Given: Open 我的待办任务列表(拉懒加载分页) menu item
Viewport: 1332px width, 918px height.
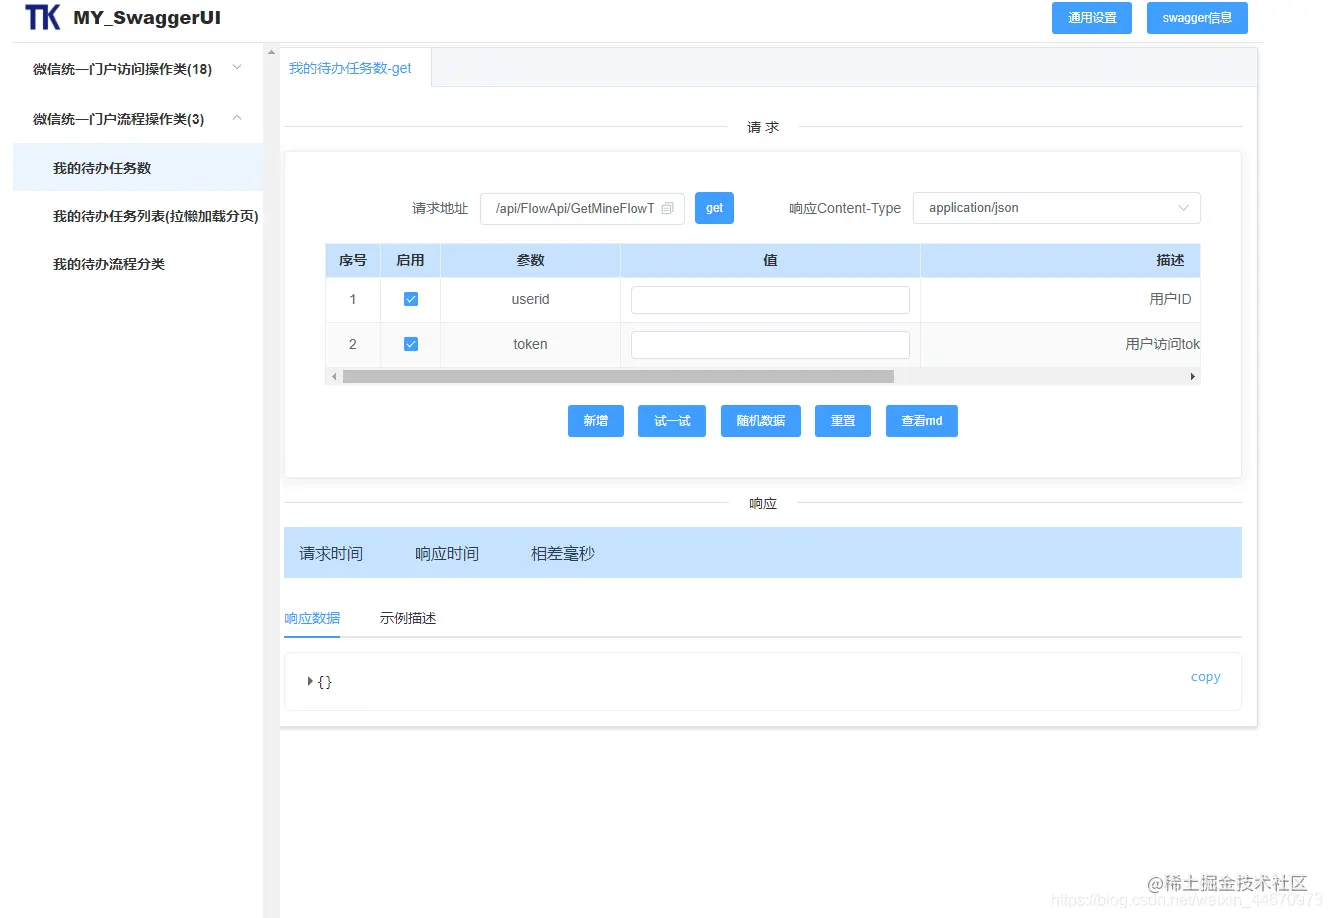Looking at the screenshot, I should [138, 216].
